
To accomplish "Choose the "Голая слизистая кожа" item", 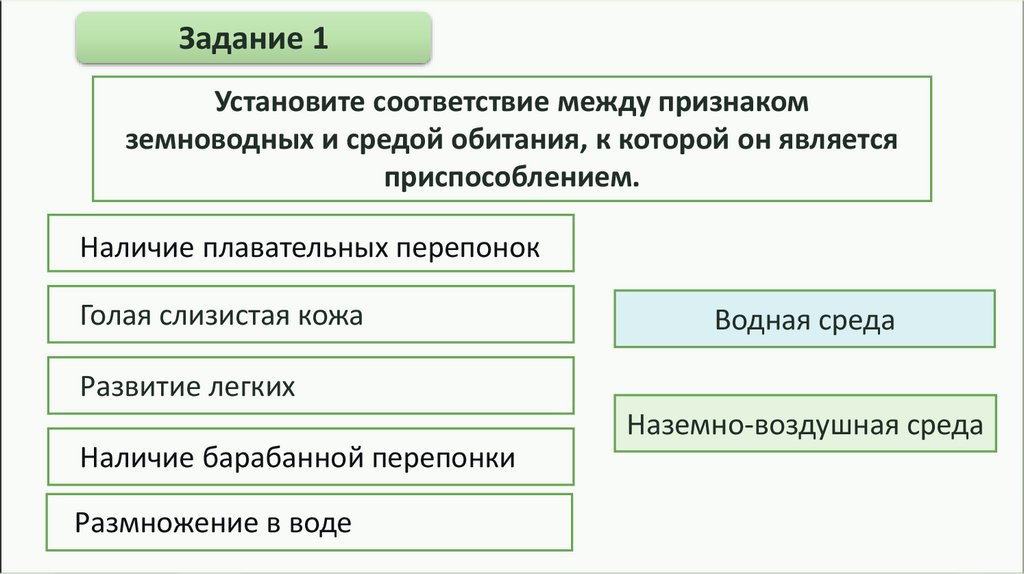I will point(311,315).
